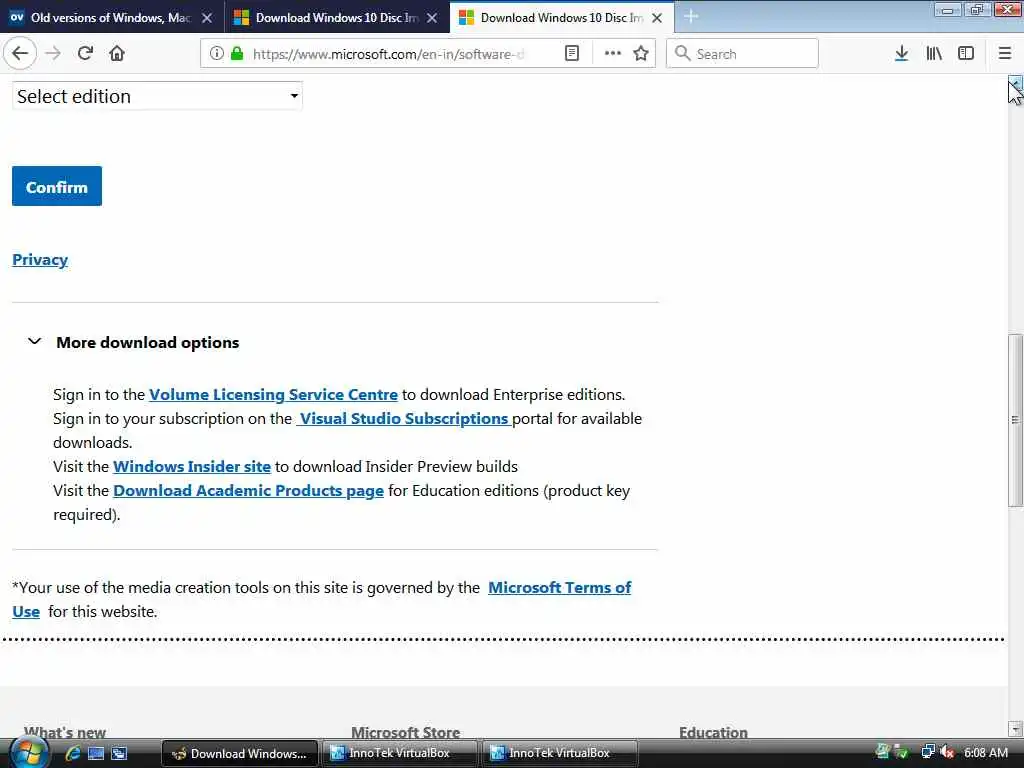Switch to first InnoTek VirtualBox taskbar button
The image size is (1024, 768).
tap(400, 754)
